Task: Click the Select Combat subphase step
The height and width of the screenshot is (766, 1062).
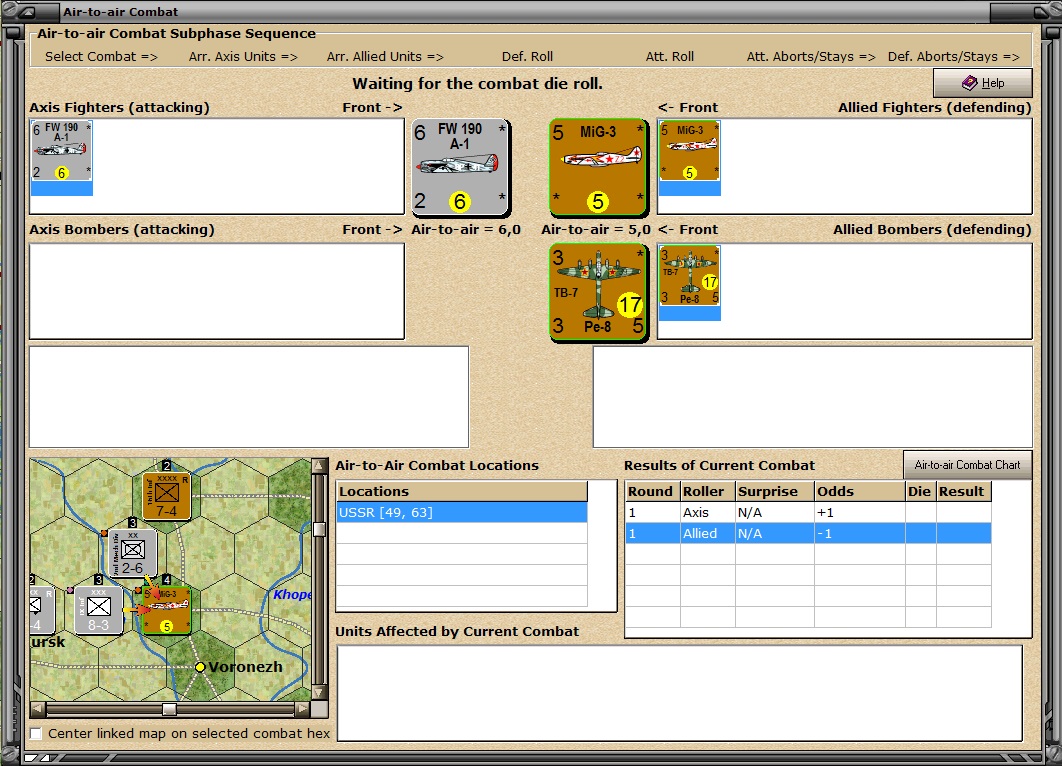Action: point(101,56)
